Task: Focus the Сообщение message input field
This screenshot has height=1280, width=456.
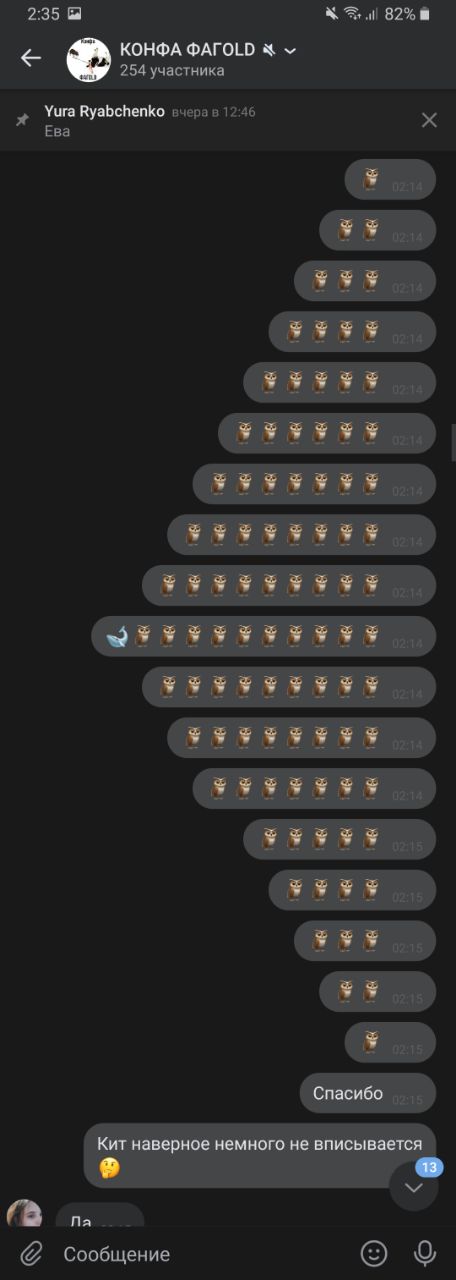Action: coord(200,1254)
